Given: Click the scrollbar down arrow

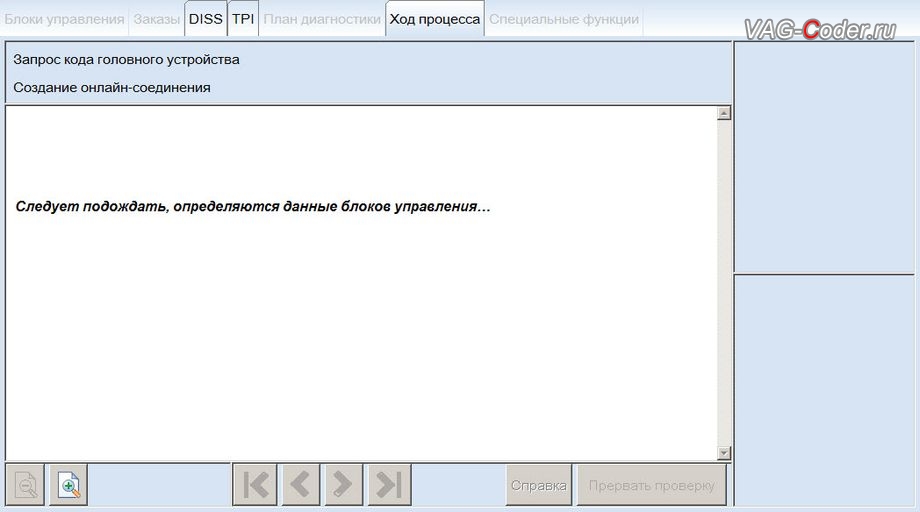Looking at the screenshot, I should coord(724,453).
